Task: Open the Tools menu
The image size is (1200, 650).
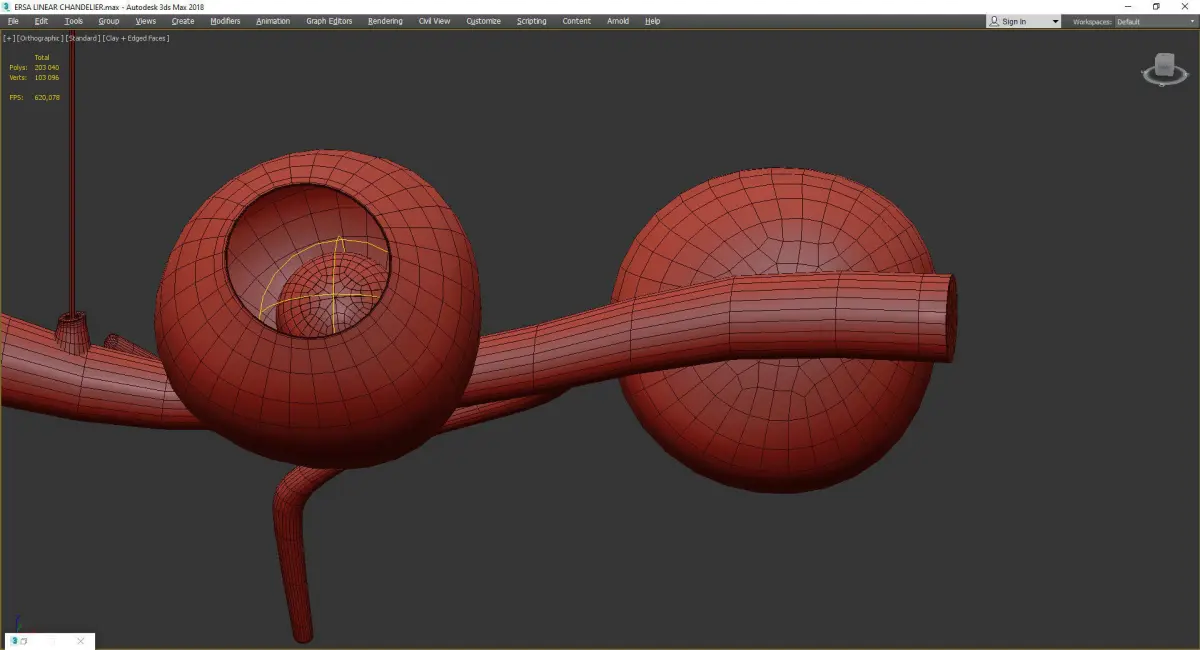Action: (x=74, y=21)
